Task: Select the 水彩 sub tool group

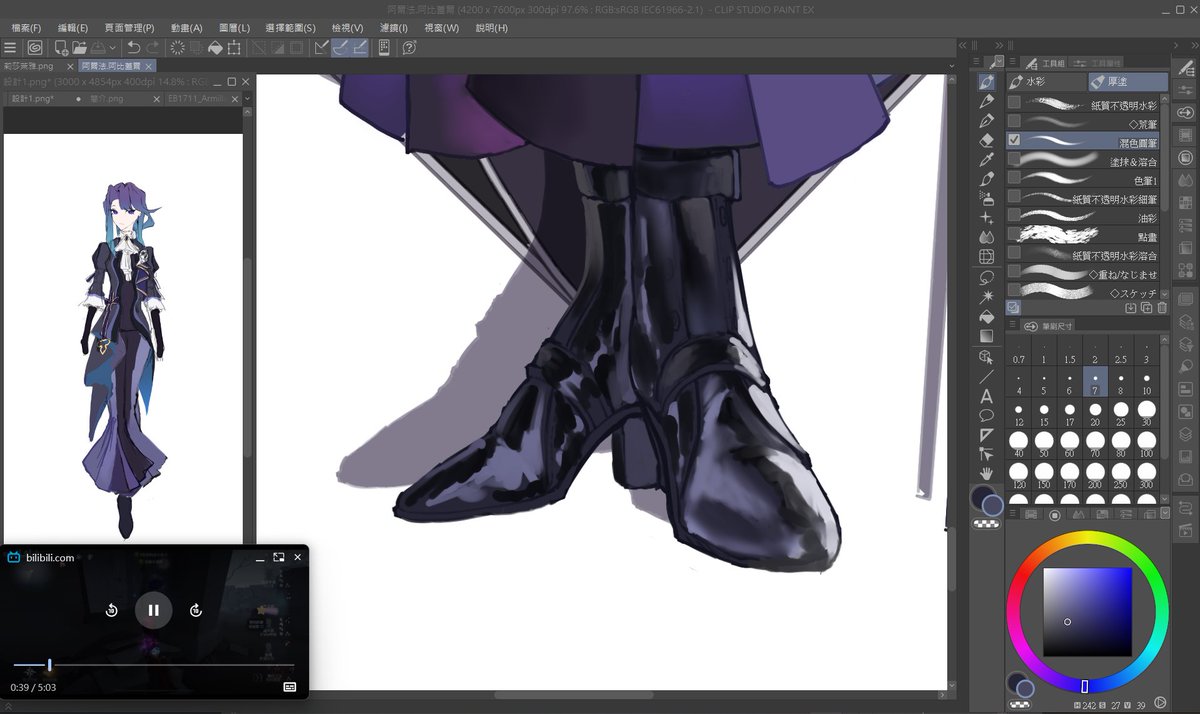Action: [1046, 83]
